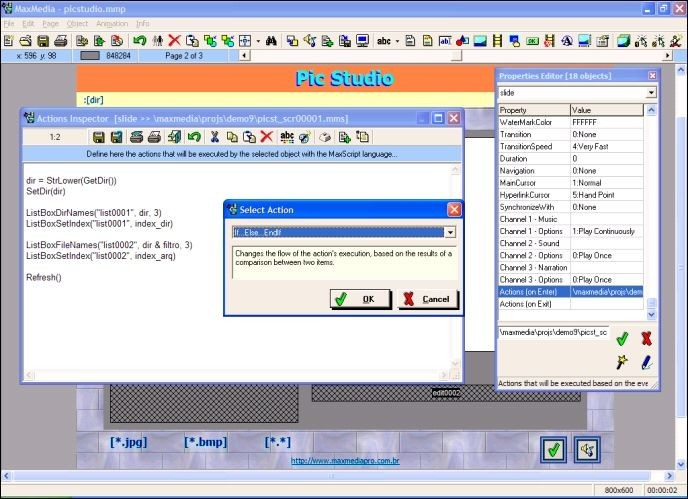This screenshot has height=499, width=688.
Task: Click the blue pen edit icon in Properties Editor
Action: [646, 363]
